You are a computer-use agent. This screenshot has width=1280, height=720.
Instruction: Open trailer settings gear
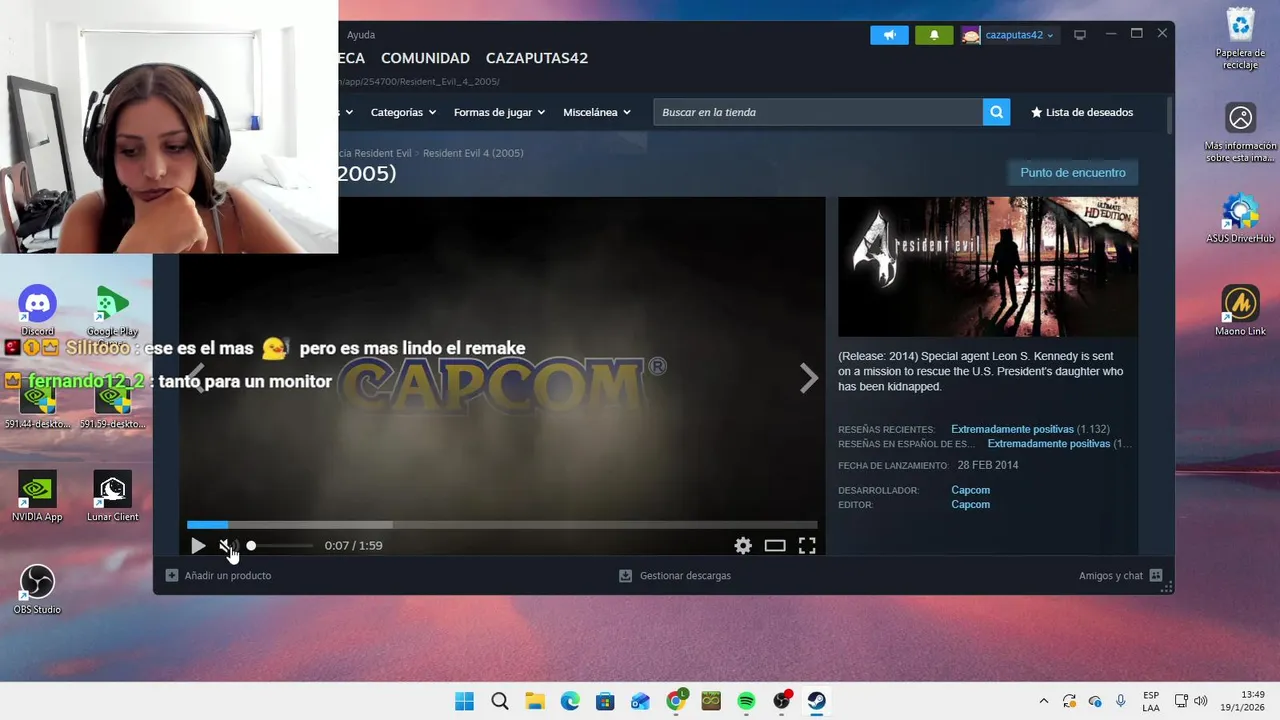743,545
